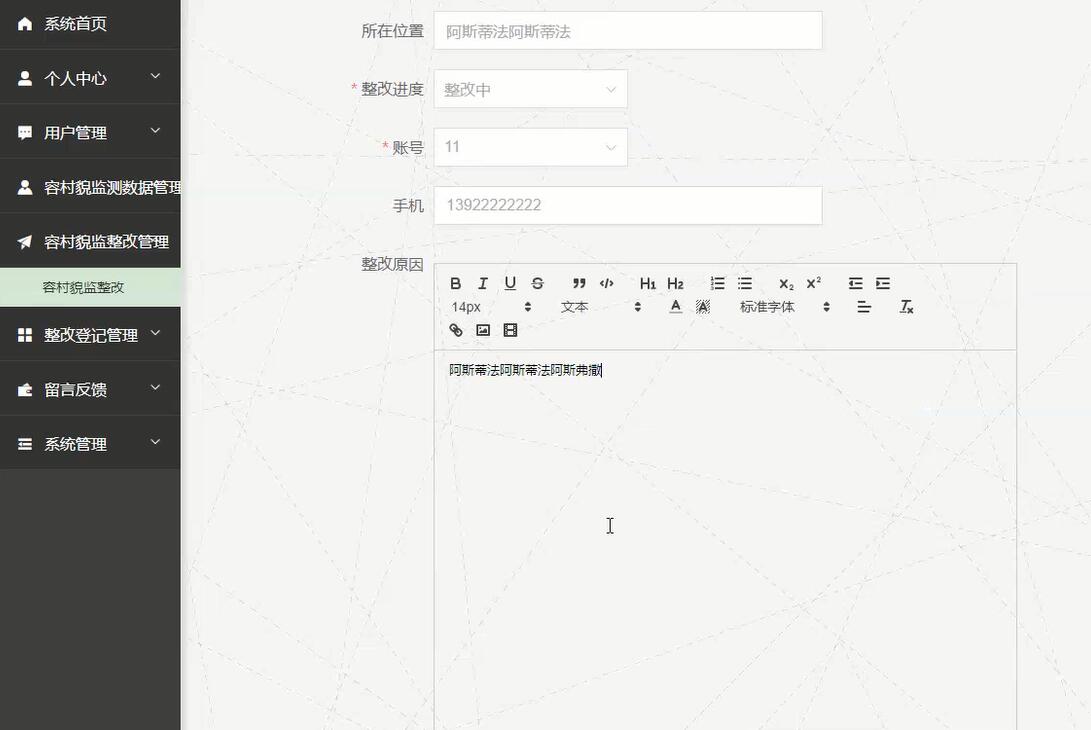
Task: Apply subscript formatting
Action: [785, 283]
